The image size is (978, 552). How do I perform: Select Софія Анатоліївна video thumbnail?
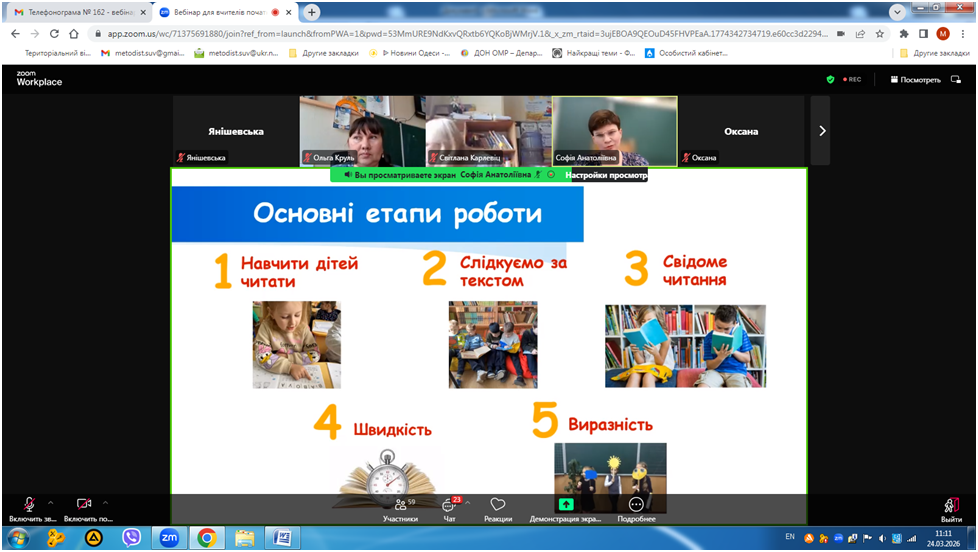614,130
